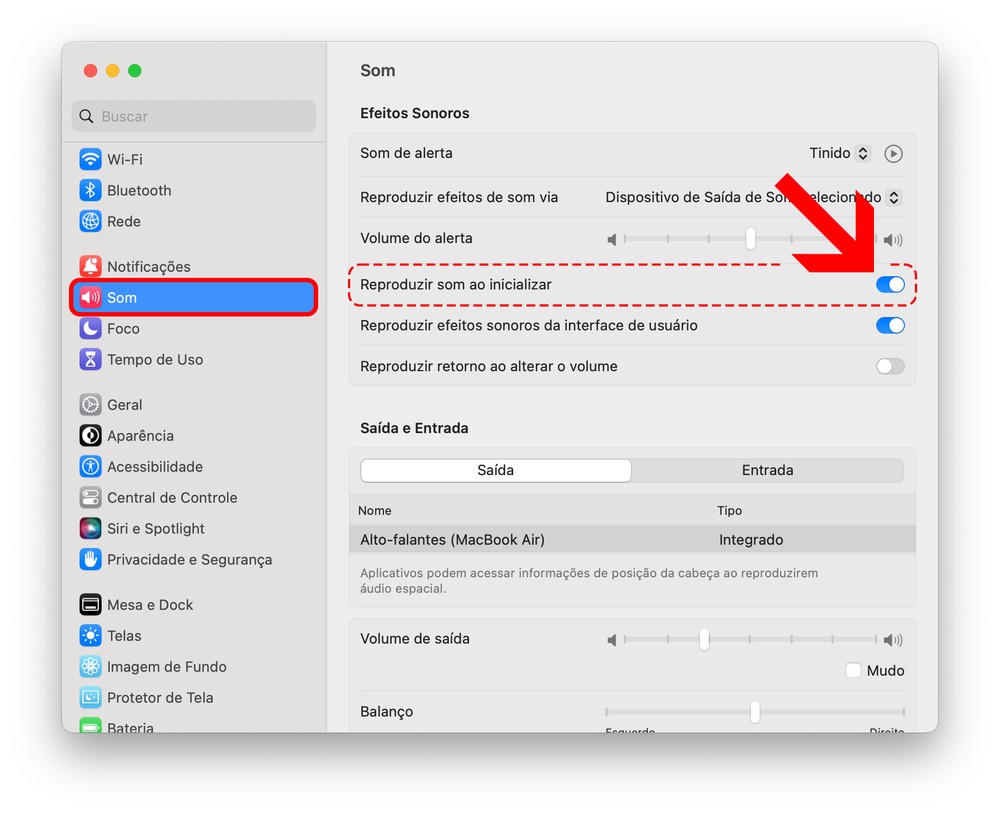This screenshot has width=1000, height=814.
Task: Open Acessibilidade icon in sidebar
Action: click(x=90, y=466)
